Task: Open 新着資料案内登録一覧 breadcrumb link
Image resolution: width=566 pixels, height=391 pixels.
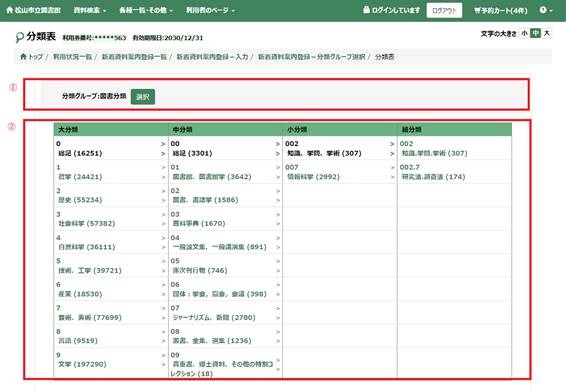Action: coord(134,57)
